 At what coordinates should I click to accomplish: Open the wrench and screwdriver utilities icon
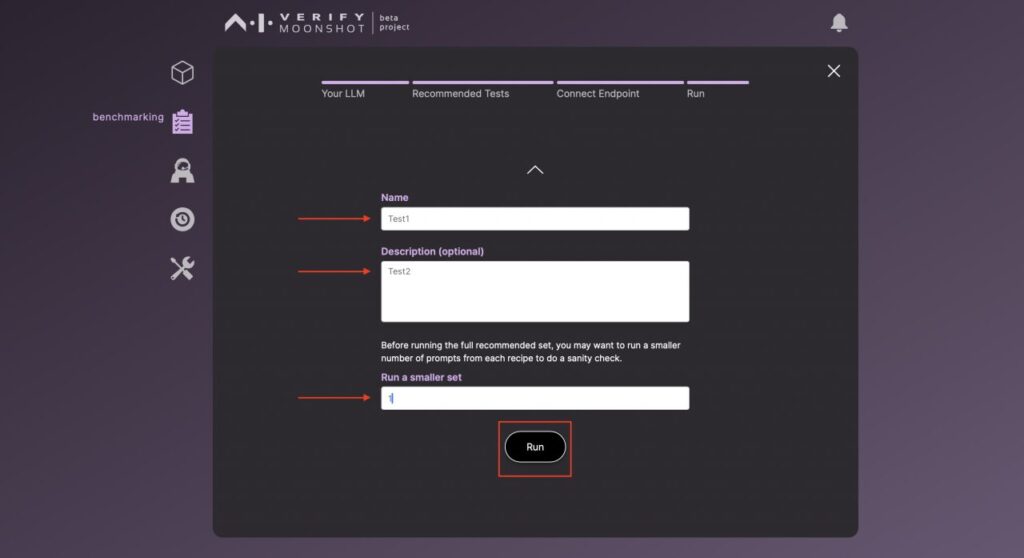(182, 268)
